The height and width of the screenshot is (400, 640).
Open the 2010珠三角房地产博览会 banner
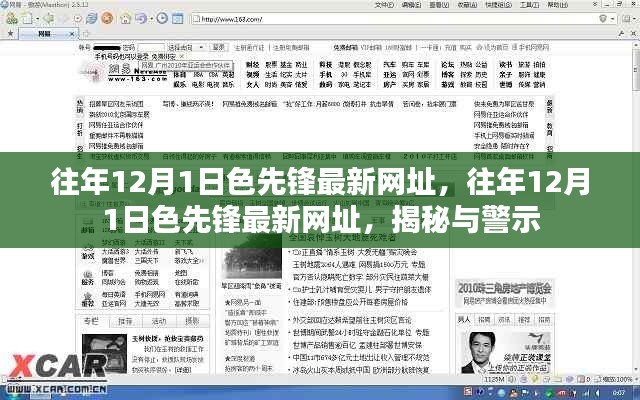click(x=504, y=293)
